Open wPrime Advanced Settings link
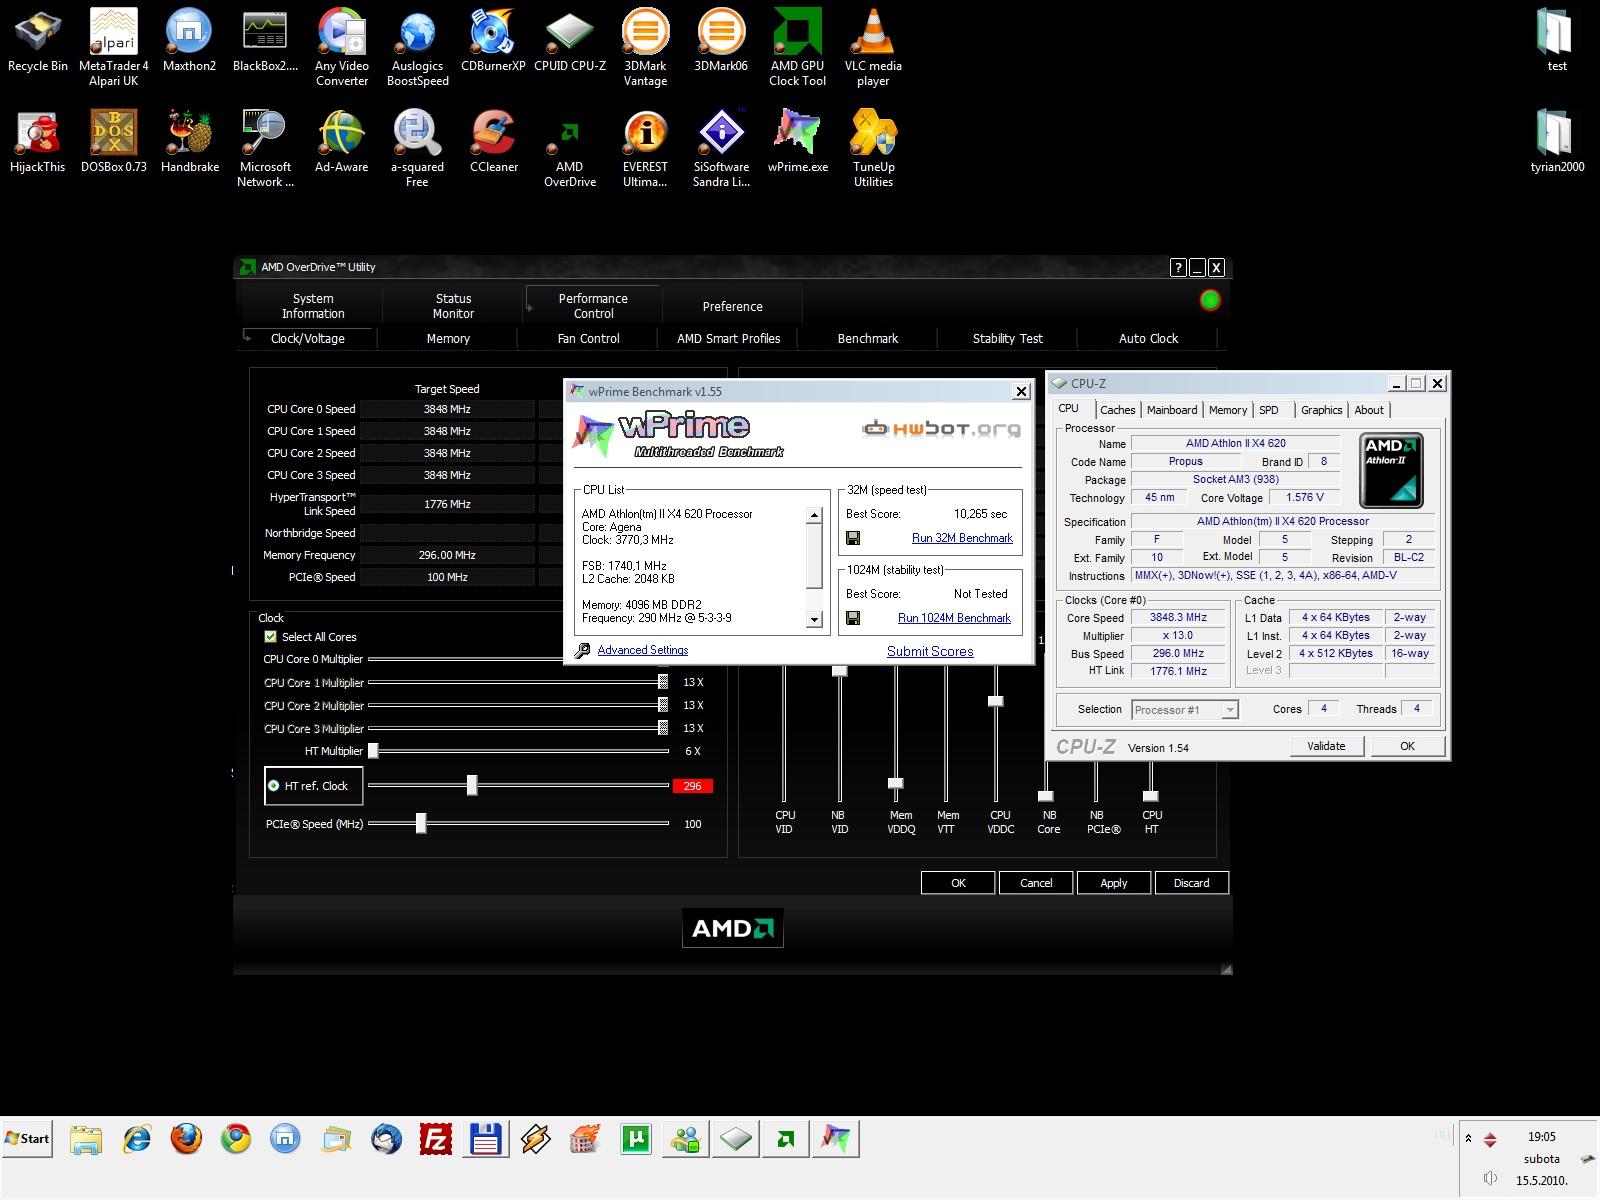 point(643,650)
